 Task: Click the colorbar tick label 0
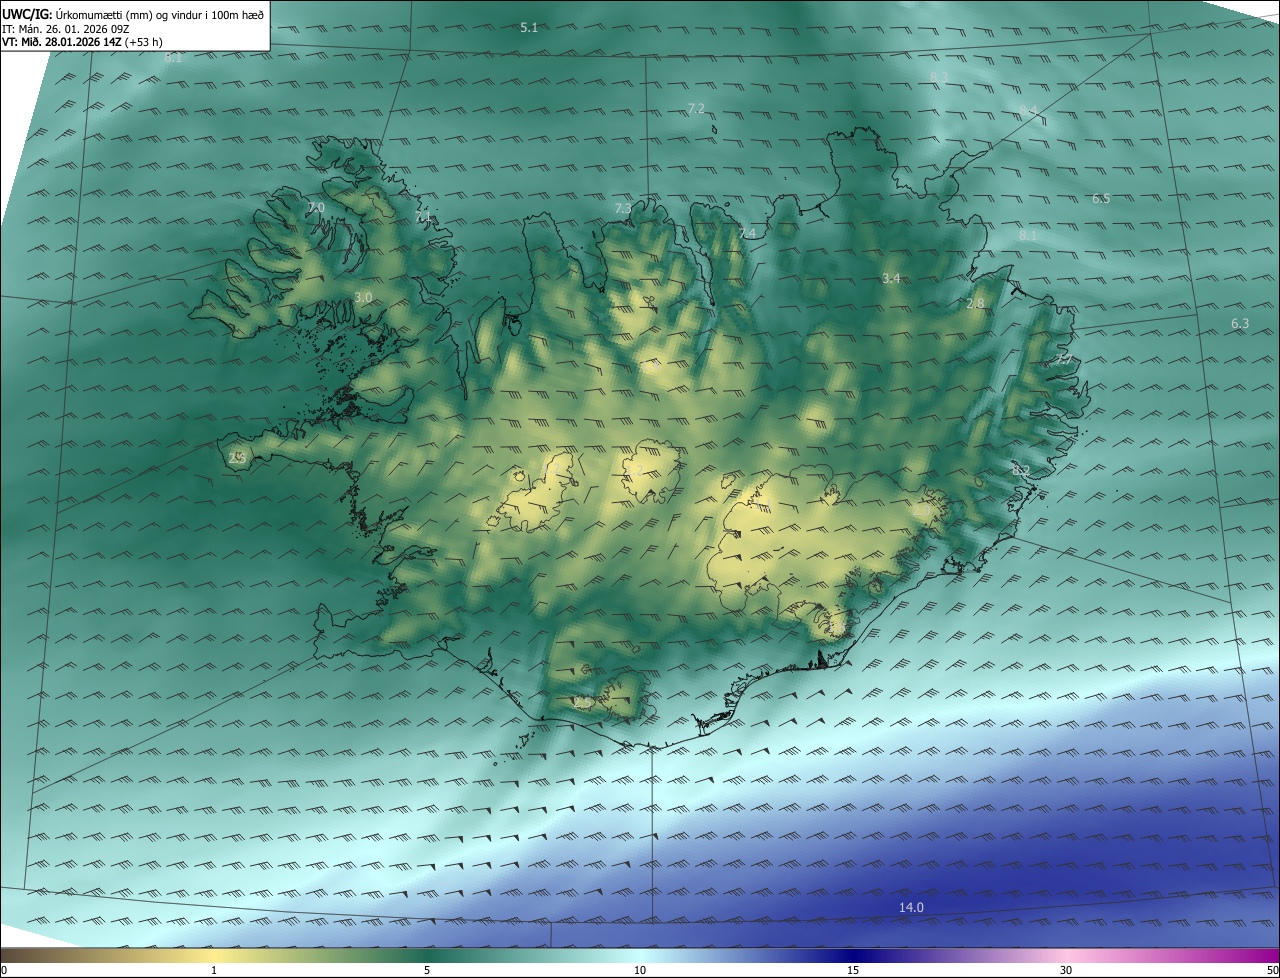[4, 971]
